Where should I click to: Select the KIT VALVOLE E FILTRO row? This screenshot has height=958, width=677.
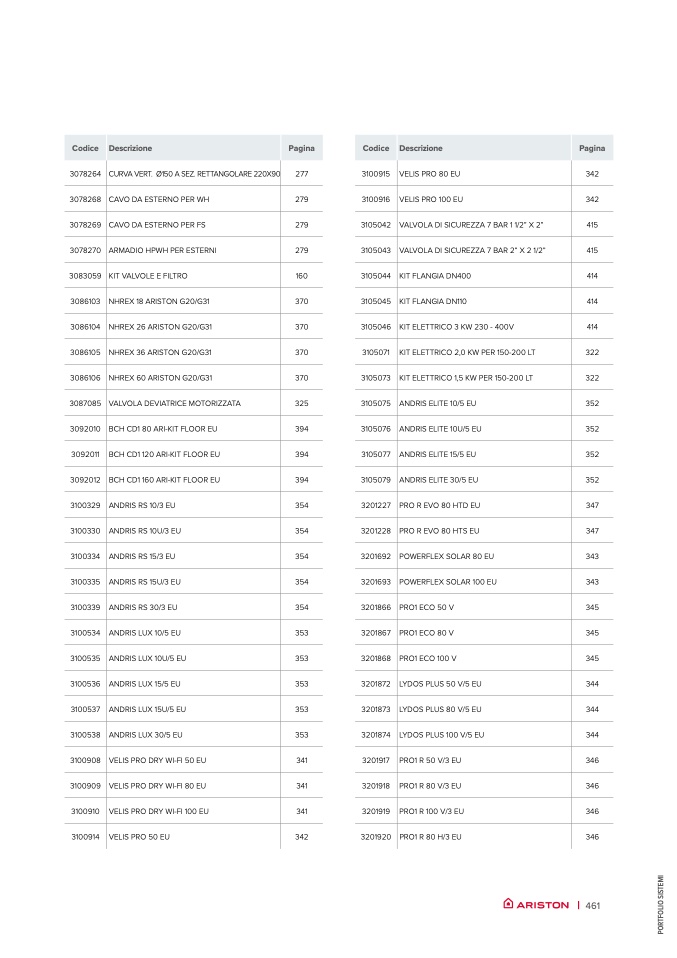click(x=194, y=276)
